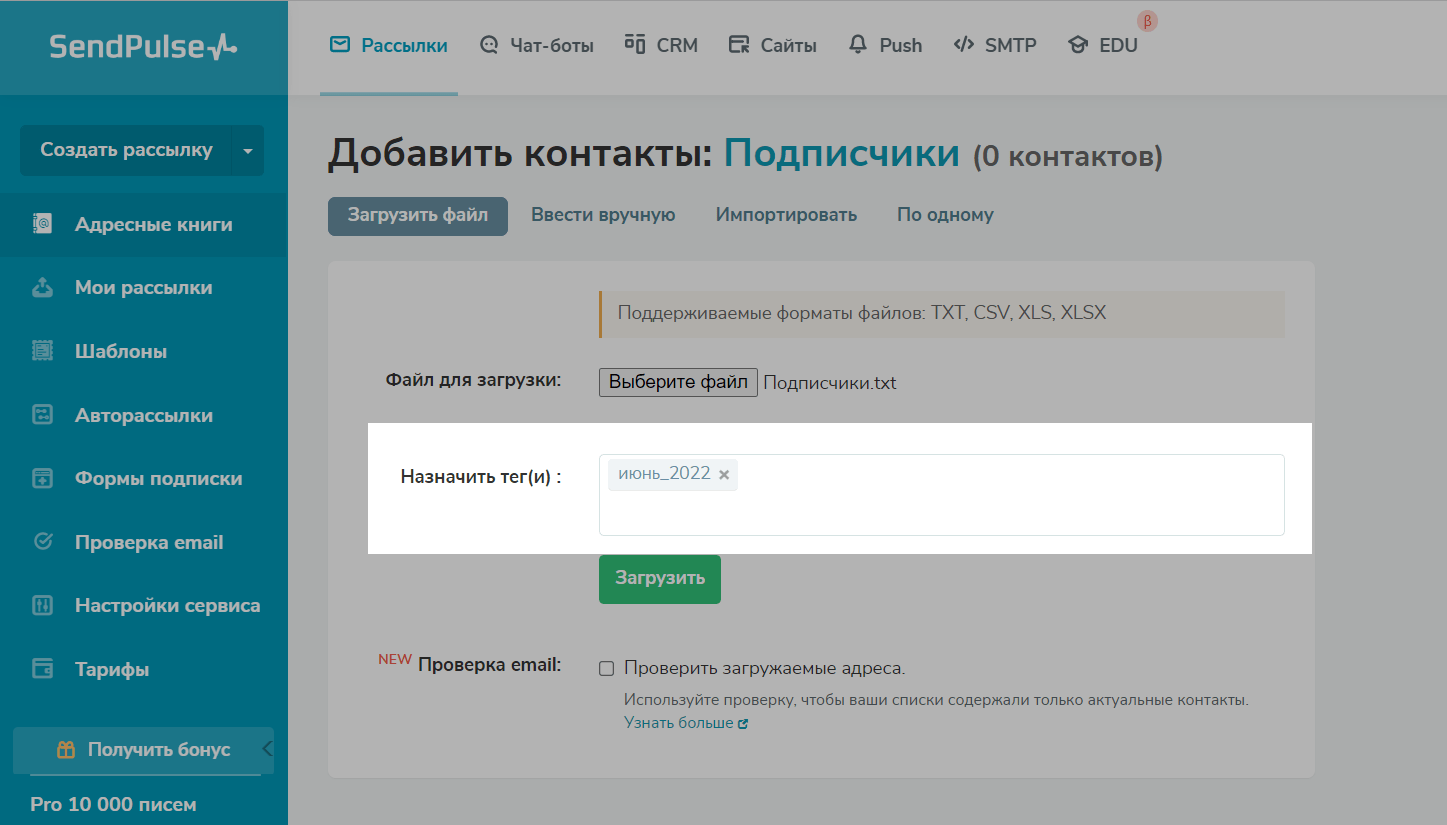
Task: Remove the 'июнь_2022' tag
Action: click(724, 475)
